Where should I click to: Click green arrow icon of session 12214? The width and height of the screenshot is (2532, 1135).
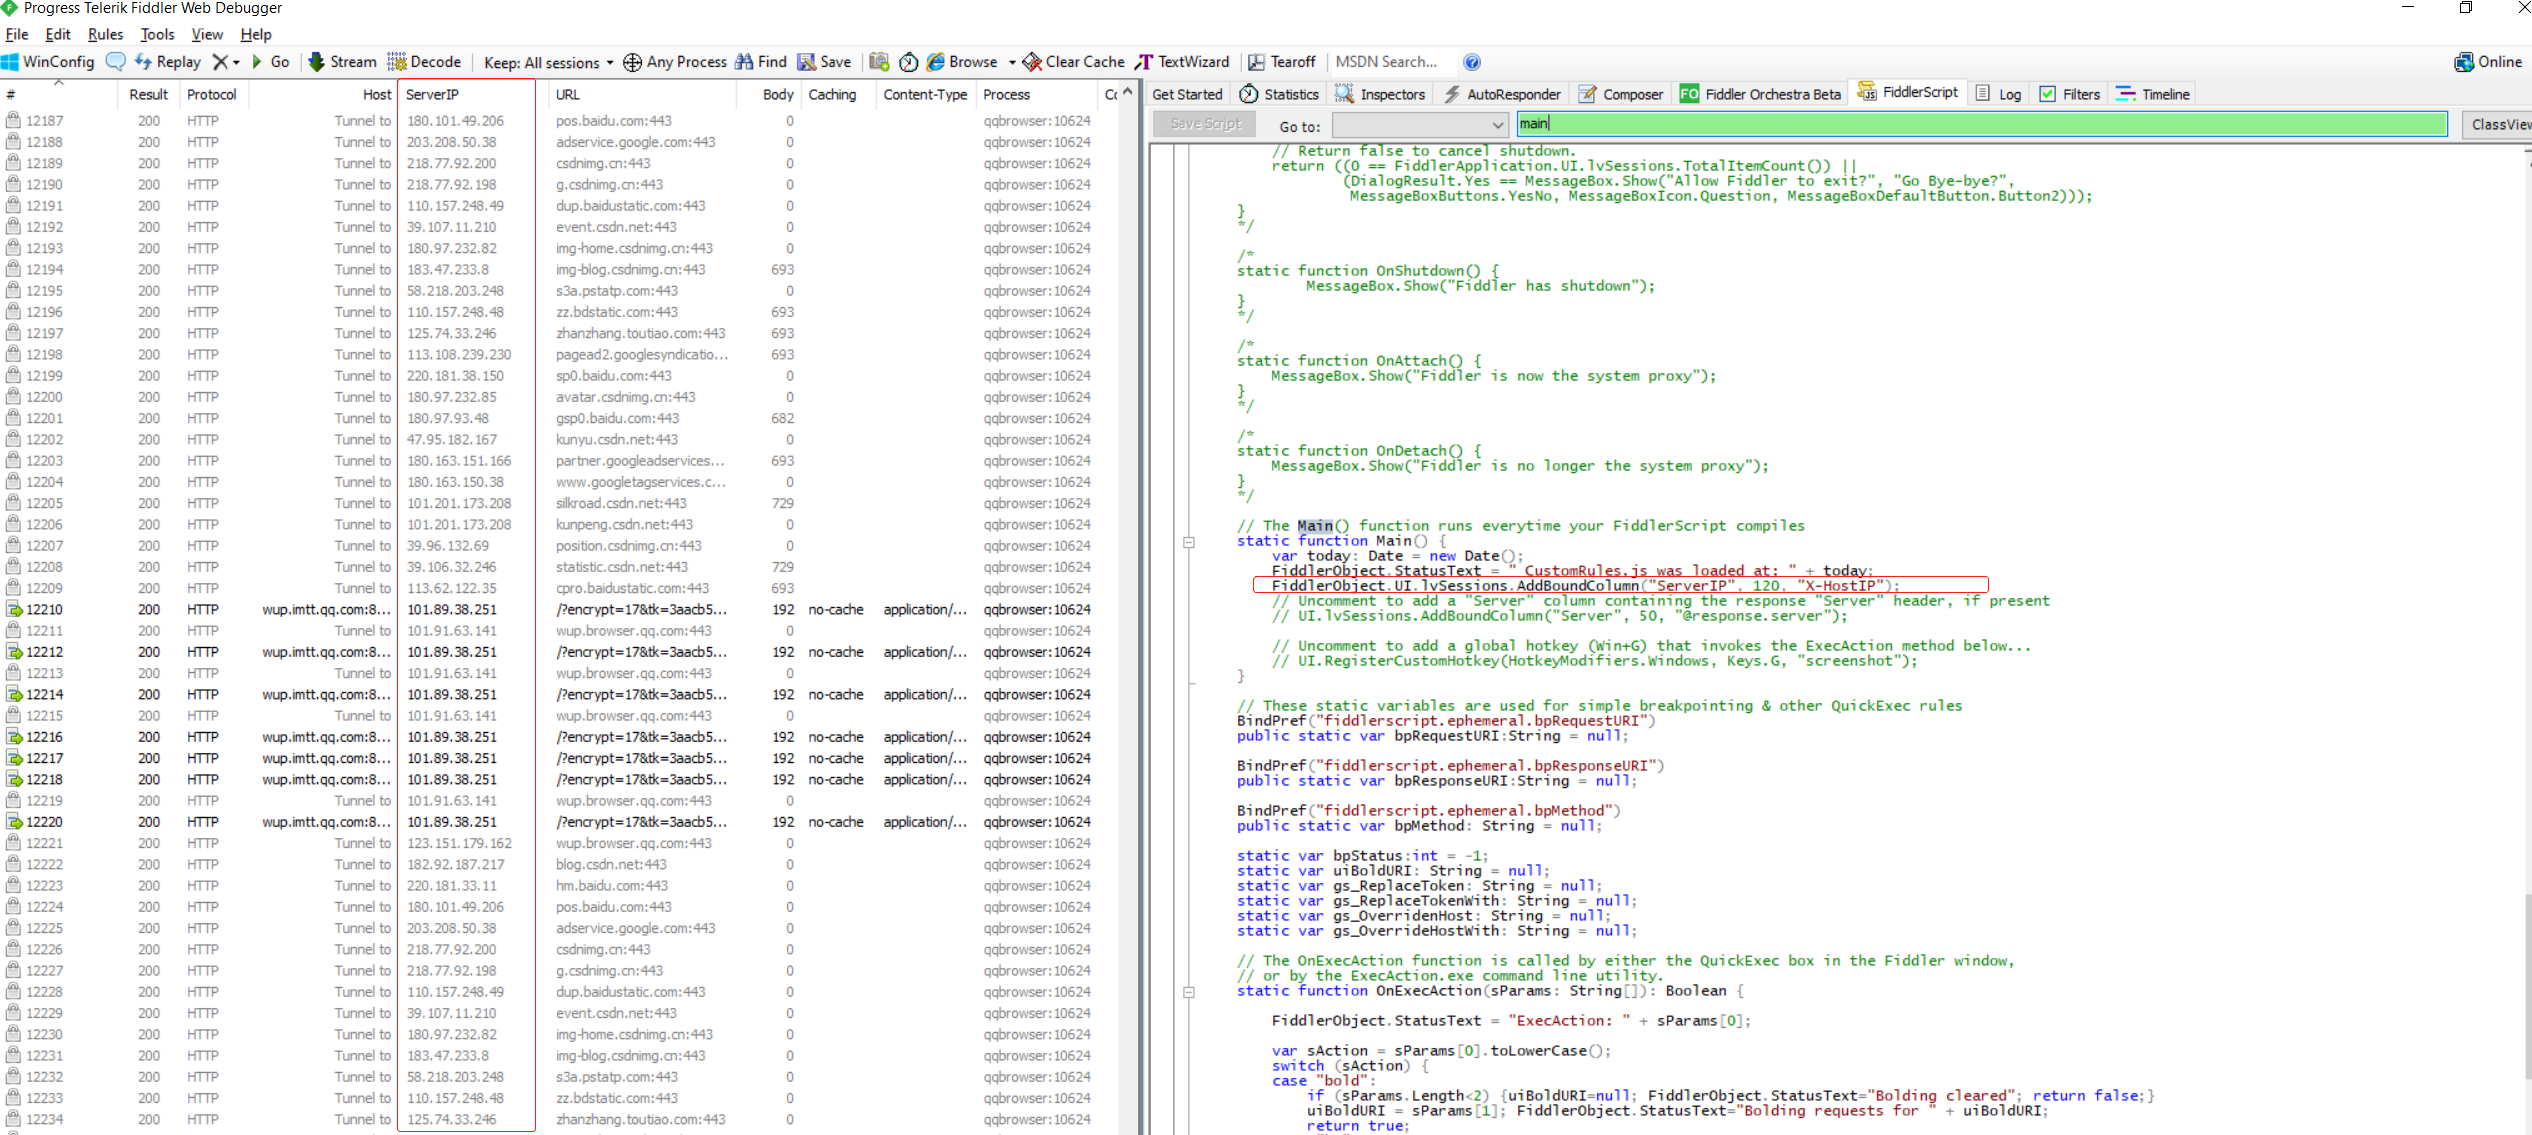(x=14, y=694)
